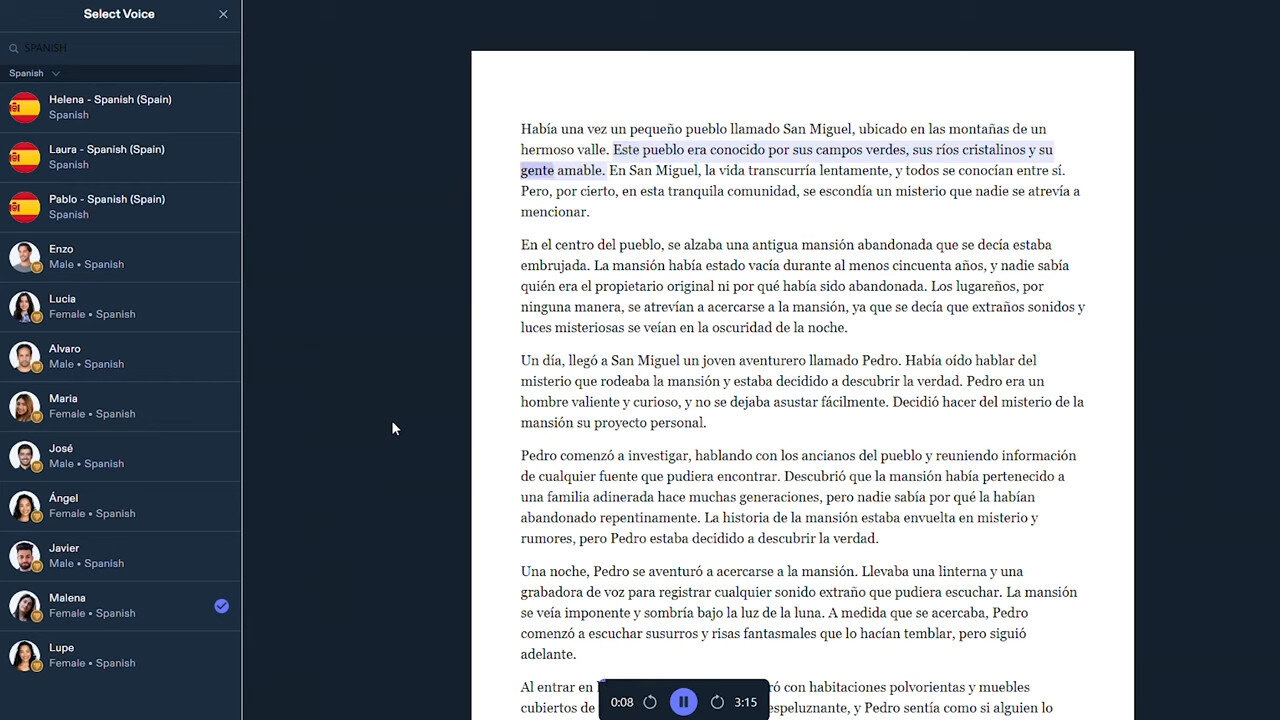Click the skip-back 10 seconds icon

point(650,701)
